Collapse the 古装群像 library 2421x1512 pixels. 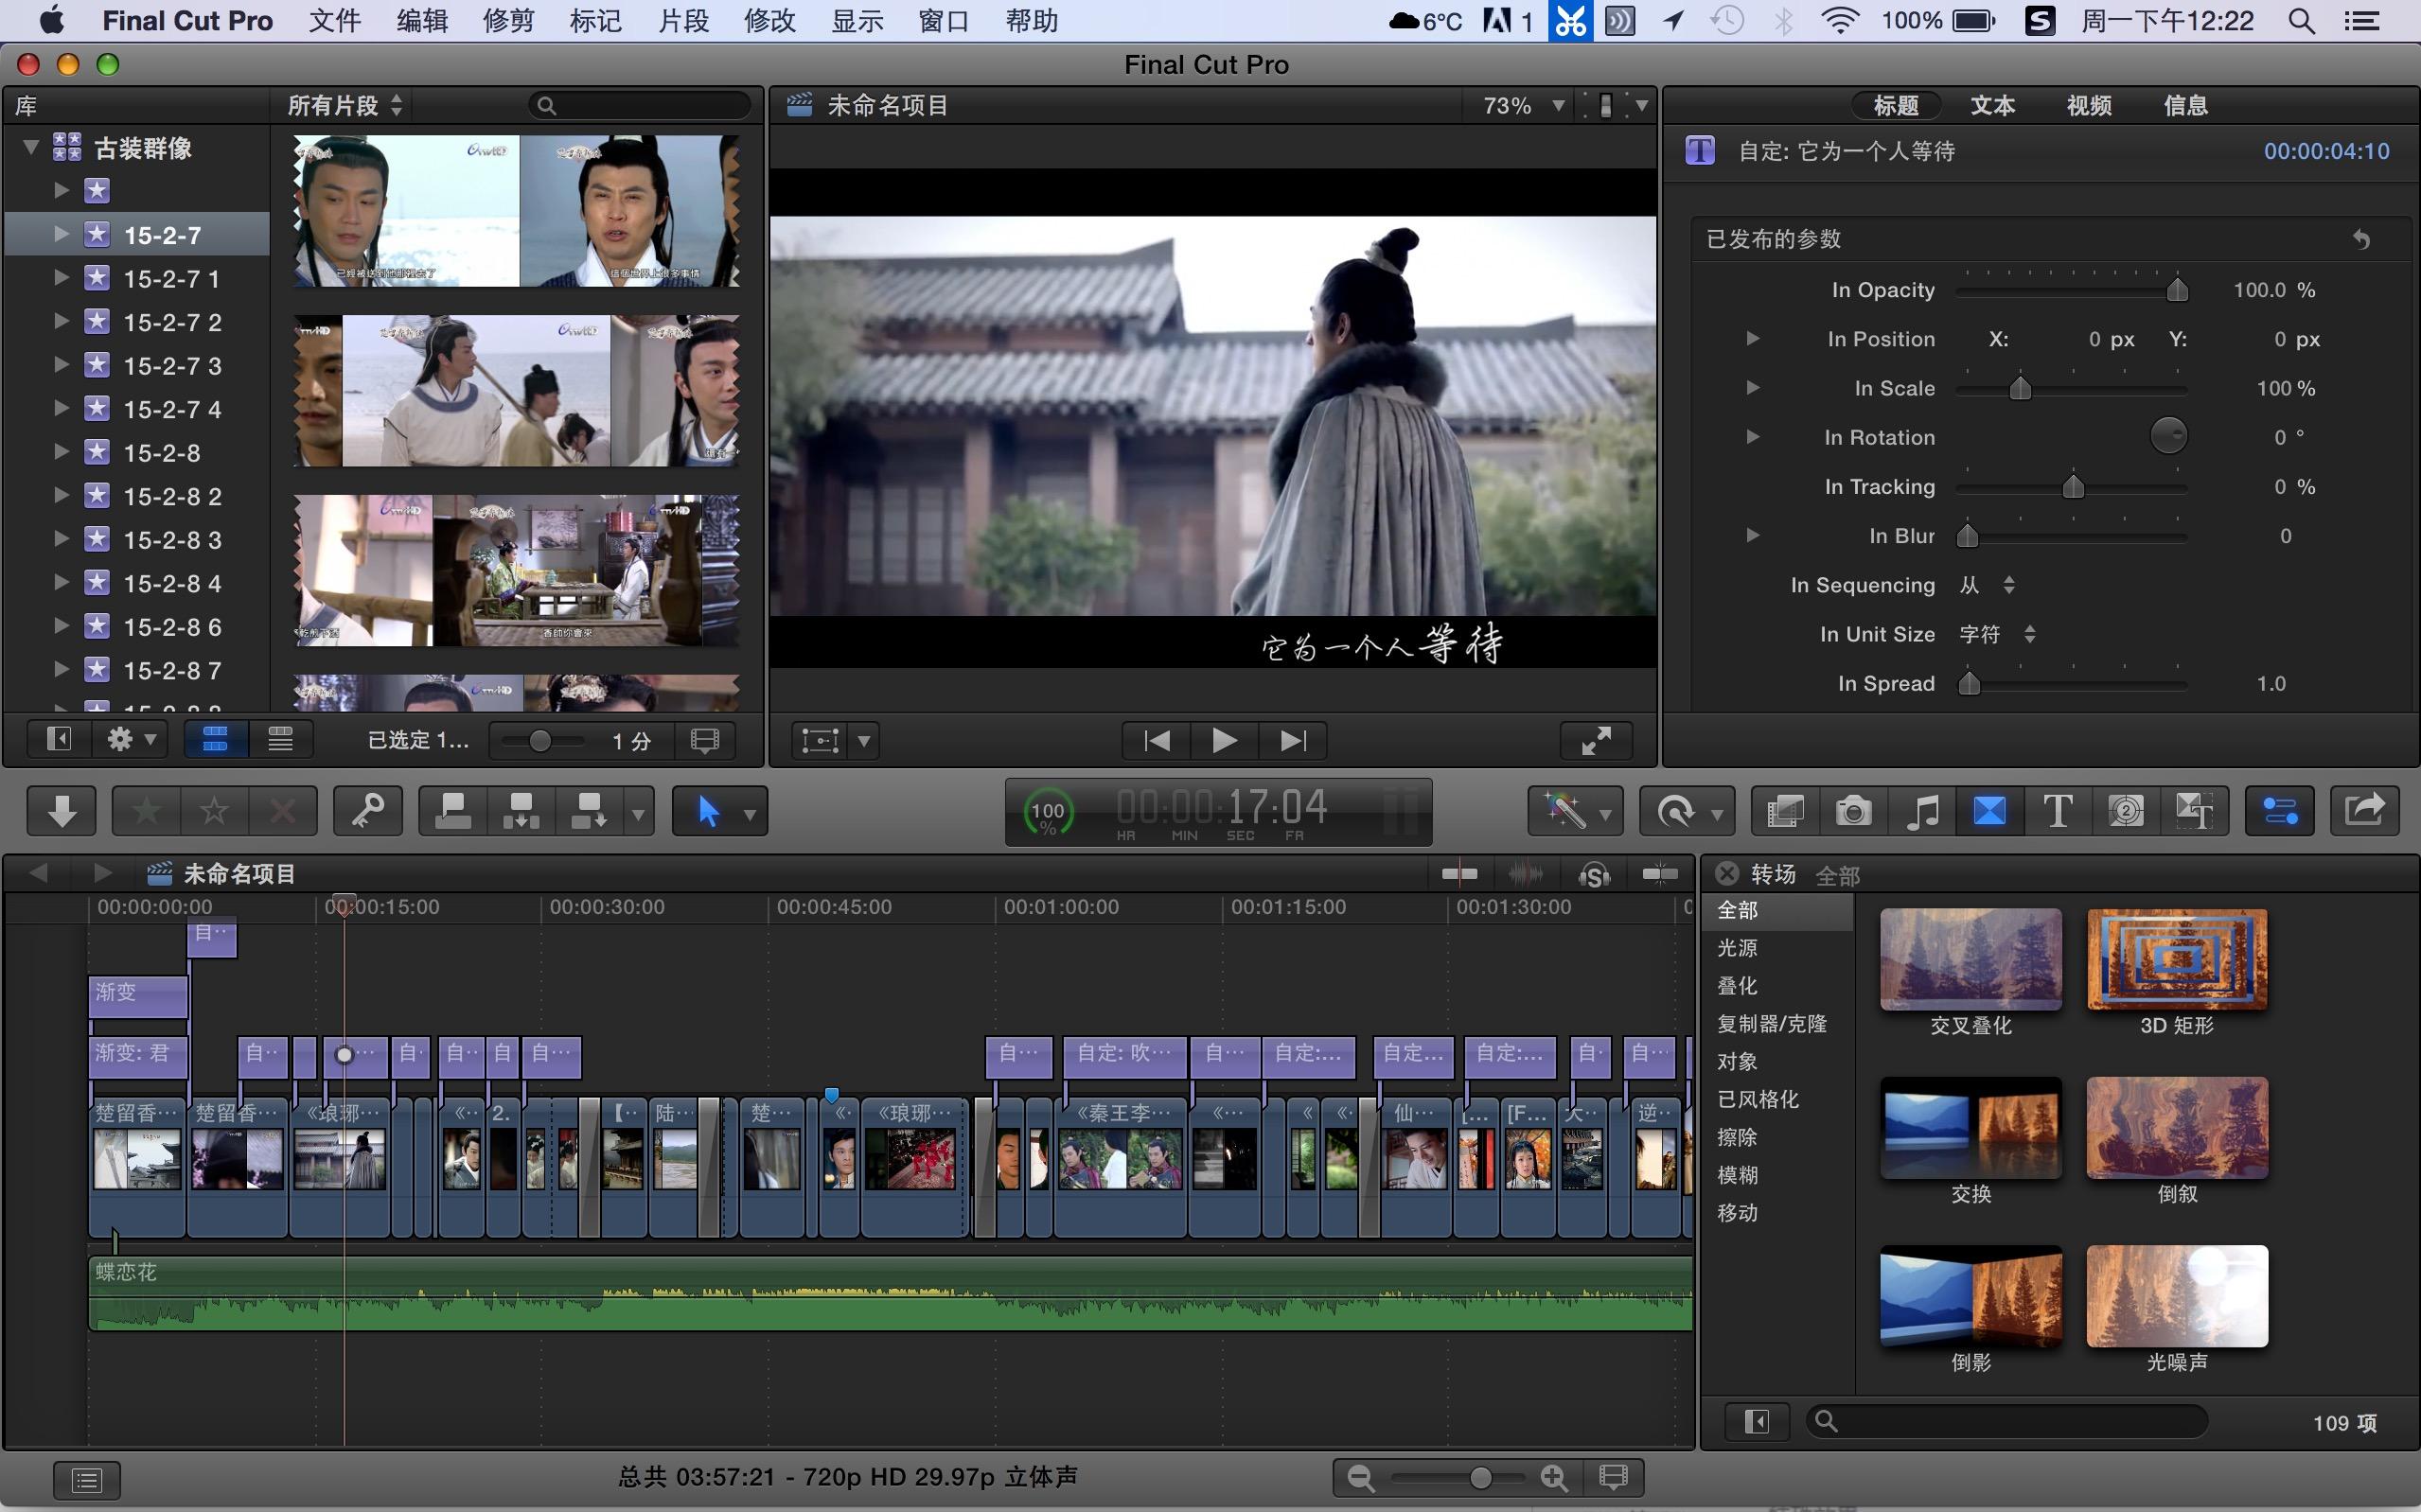click(31, 147)
